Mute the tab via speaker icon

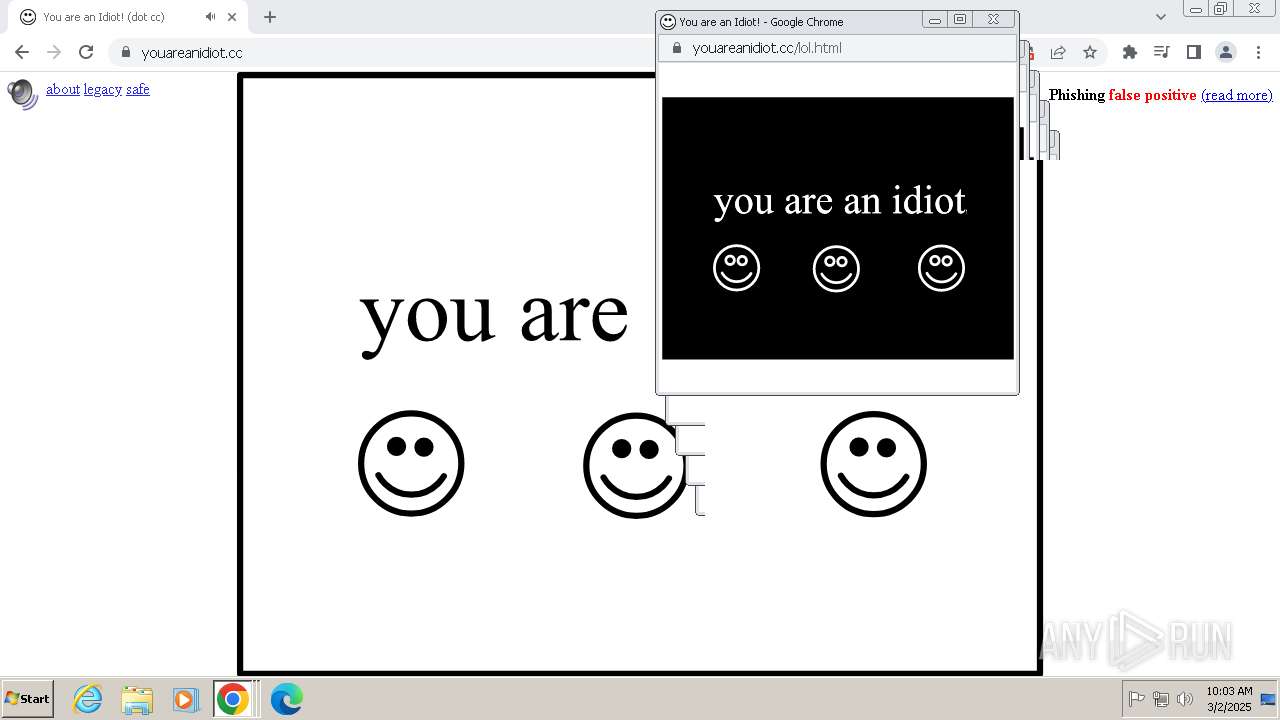pyautogui.click(x=211, y=17)
